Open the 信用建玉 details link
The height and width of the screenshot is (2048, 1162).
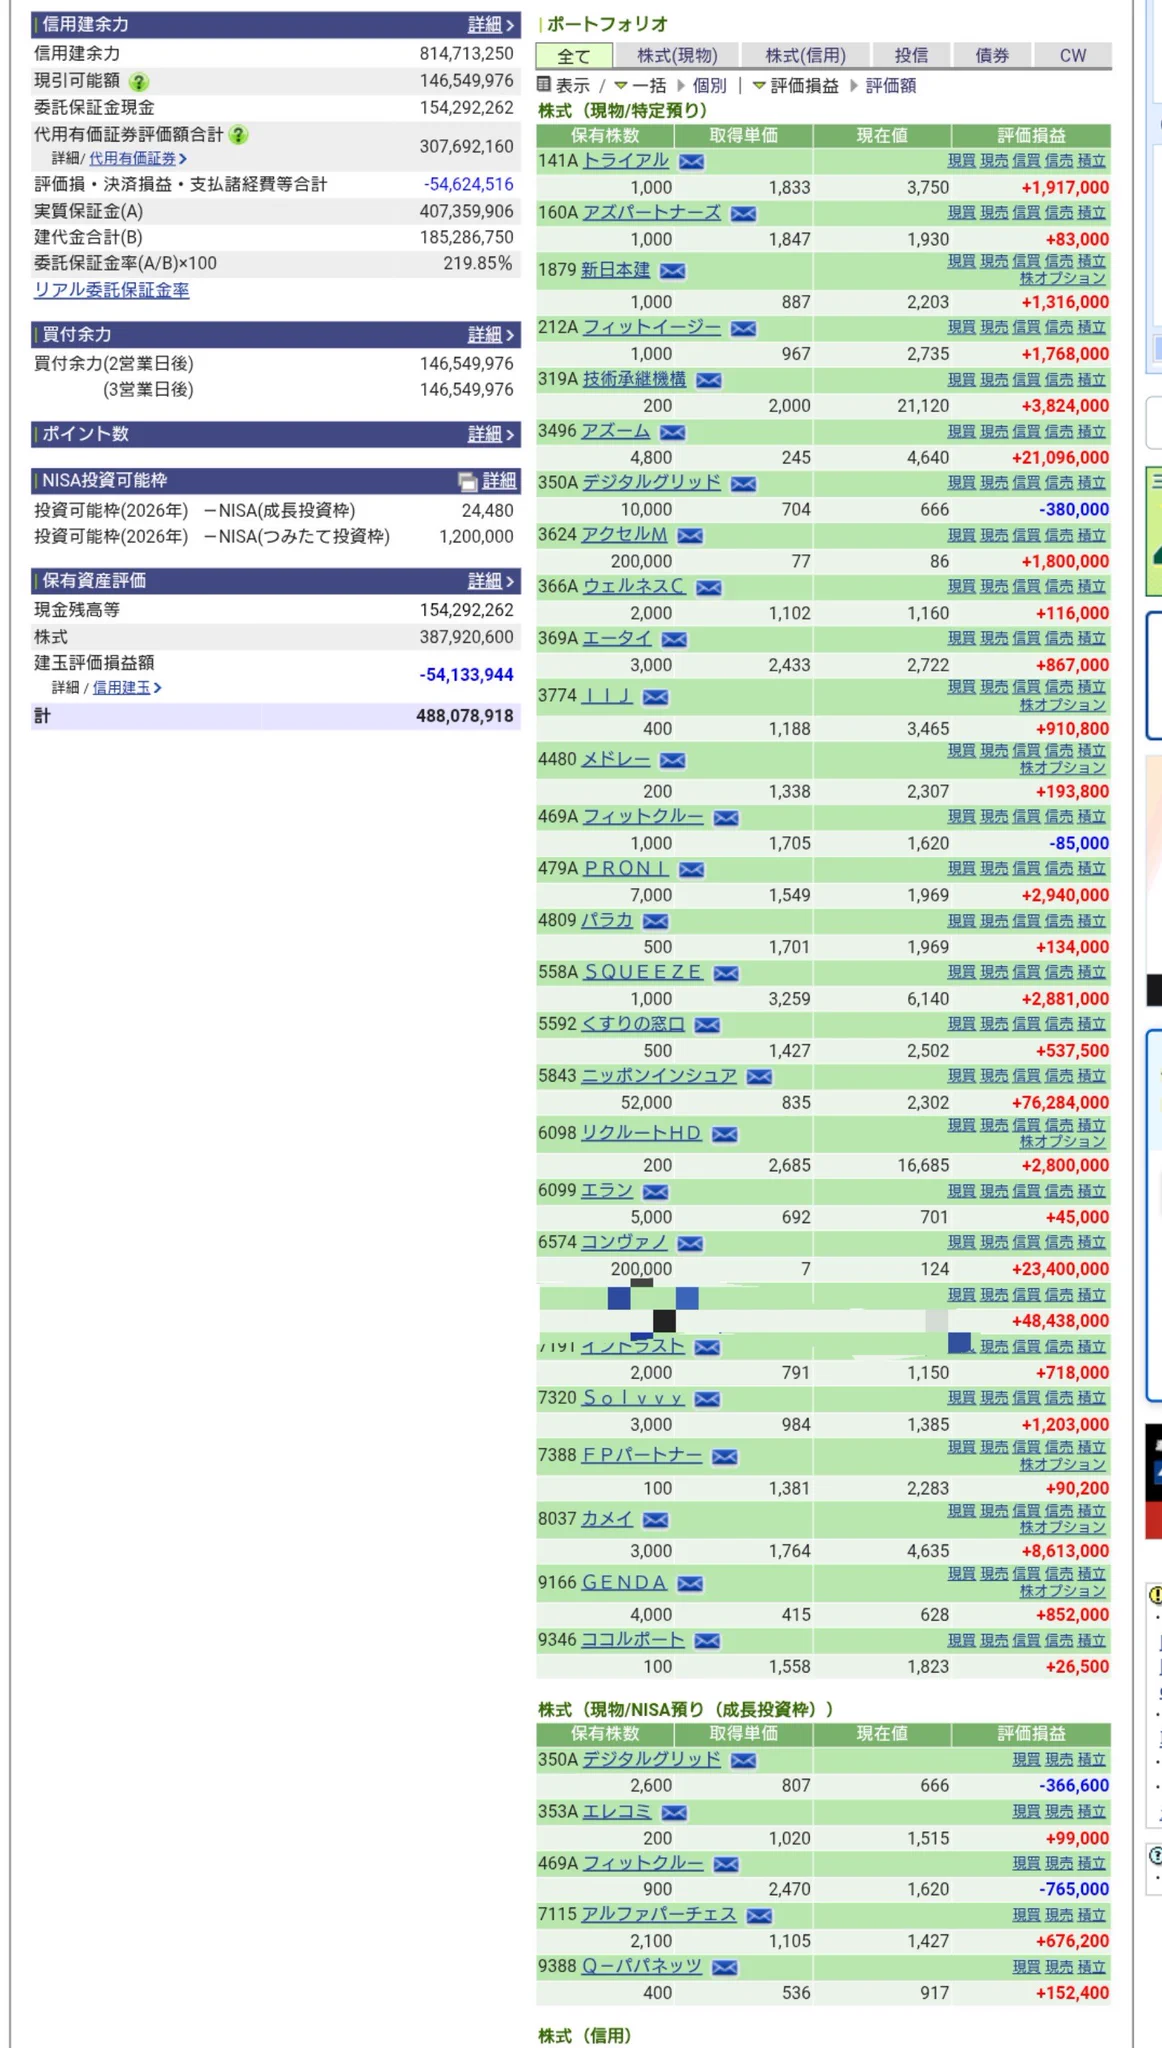click(126, 688)
